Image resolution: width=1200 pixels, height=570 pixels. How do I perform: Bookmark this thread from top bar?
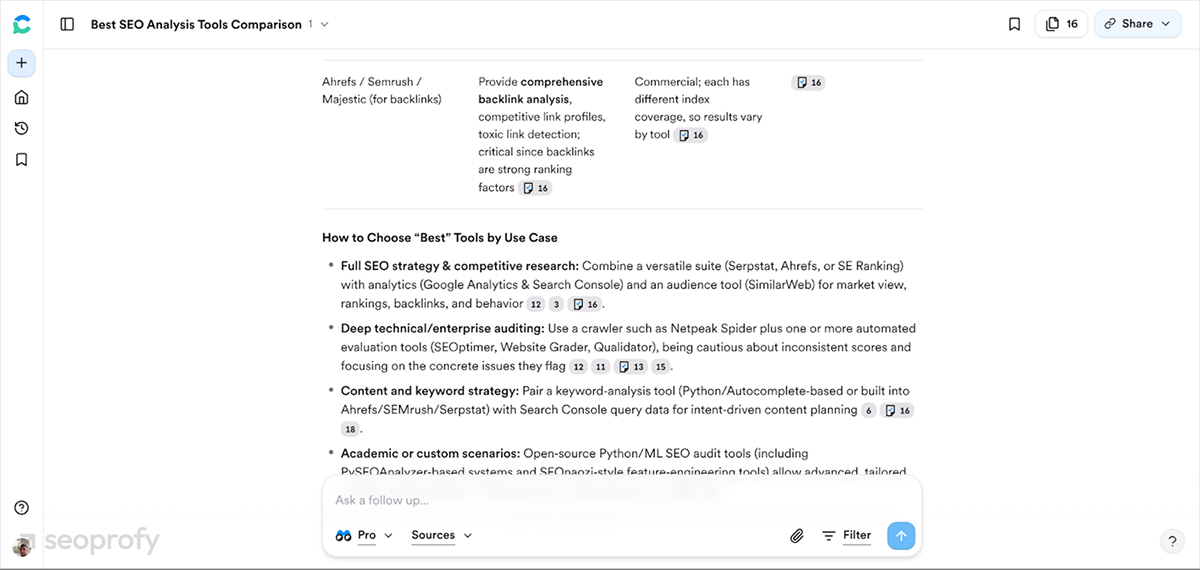tap(1014, 24)
